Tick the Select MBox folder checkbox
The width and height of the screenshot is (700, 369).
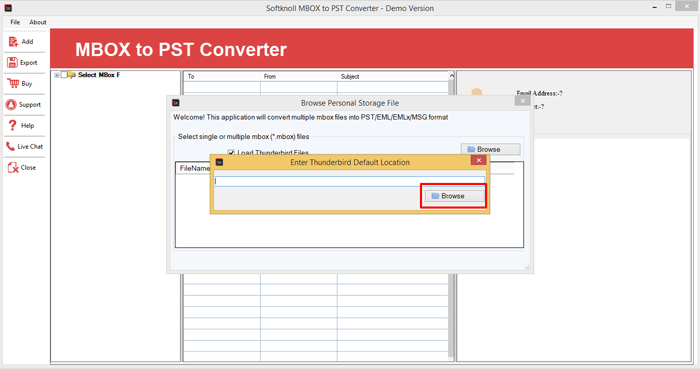64,75
